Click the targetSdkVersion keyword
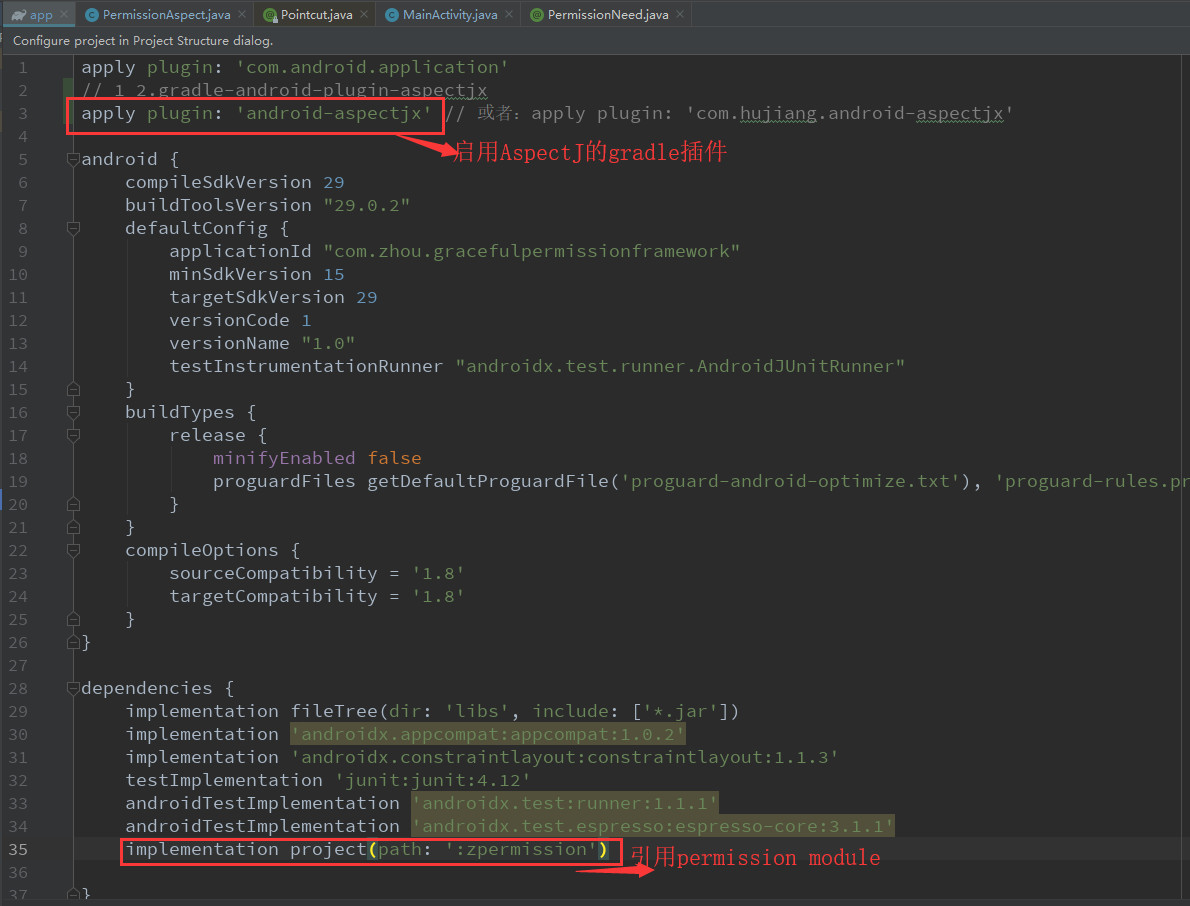Image resolution: width=1190 pixels, height=906 pixels. (257, 297)
